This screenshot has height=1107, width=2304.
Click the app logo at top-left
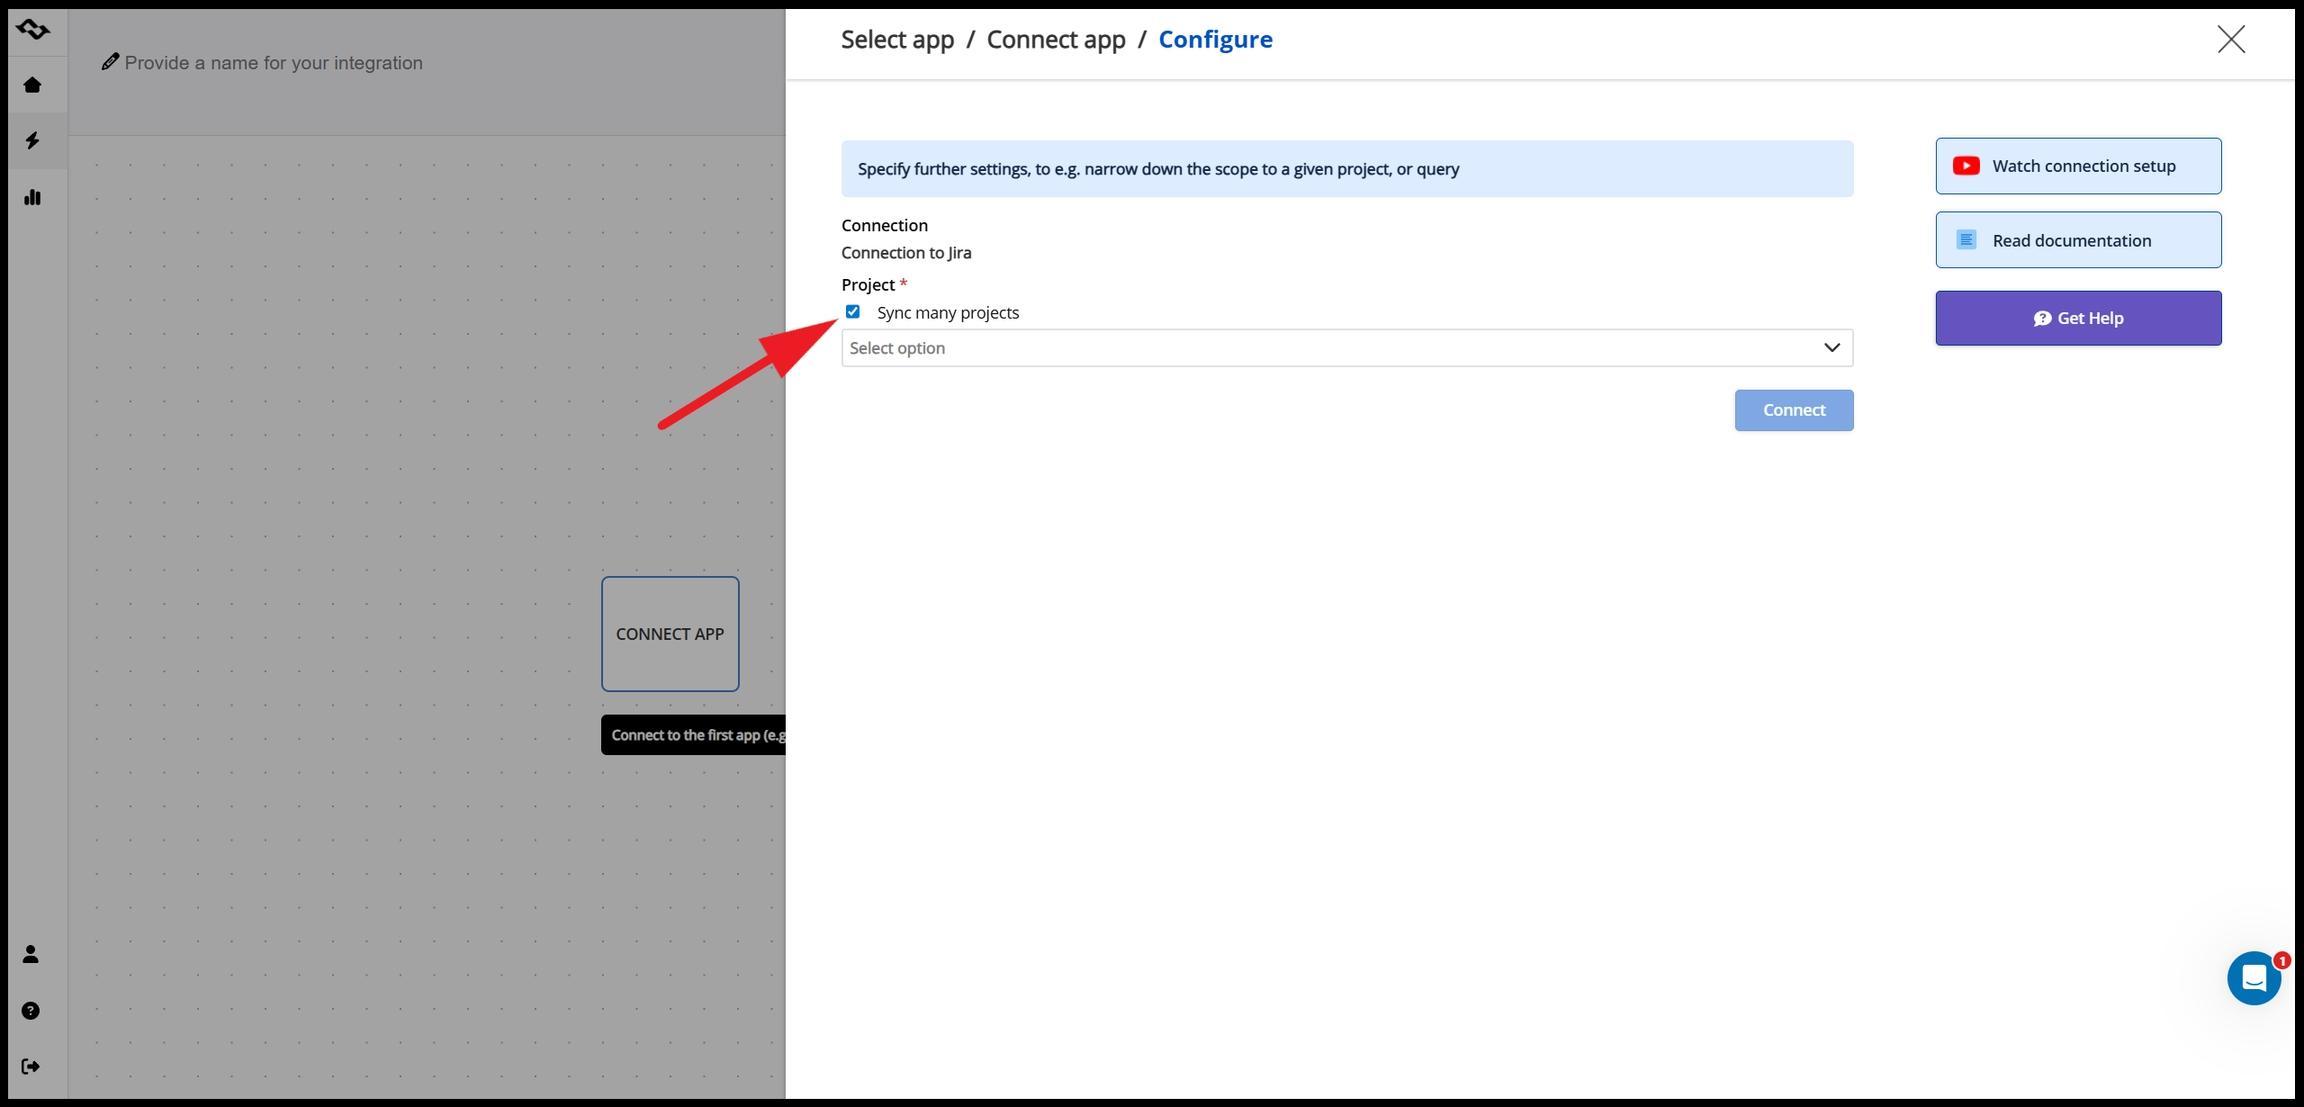[x=32, y=29]
